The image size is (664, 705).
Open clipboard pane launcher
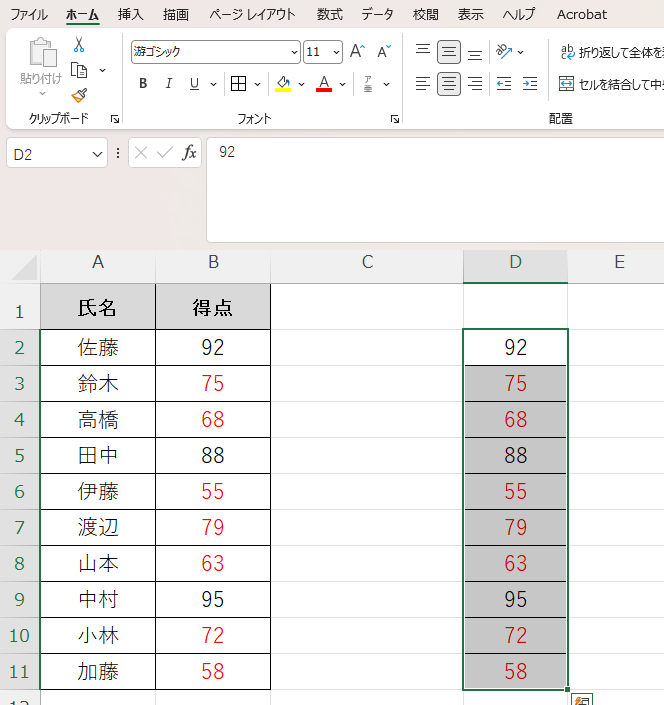point(115,119)
